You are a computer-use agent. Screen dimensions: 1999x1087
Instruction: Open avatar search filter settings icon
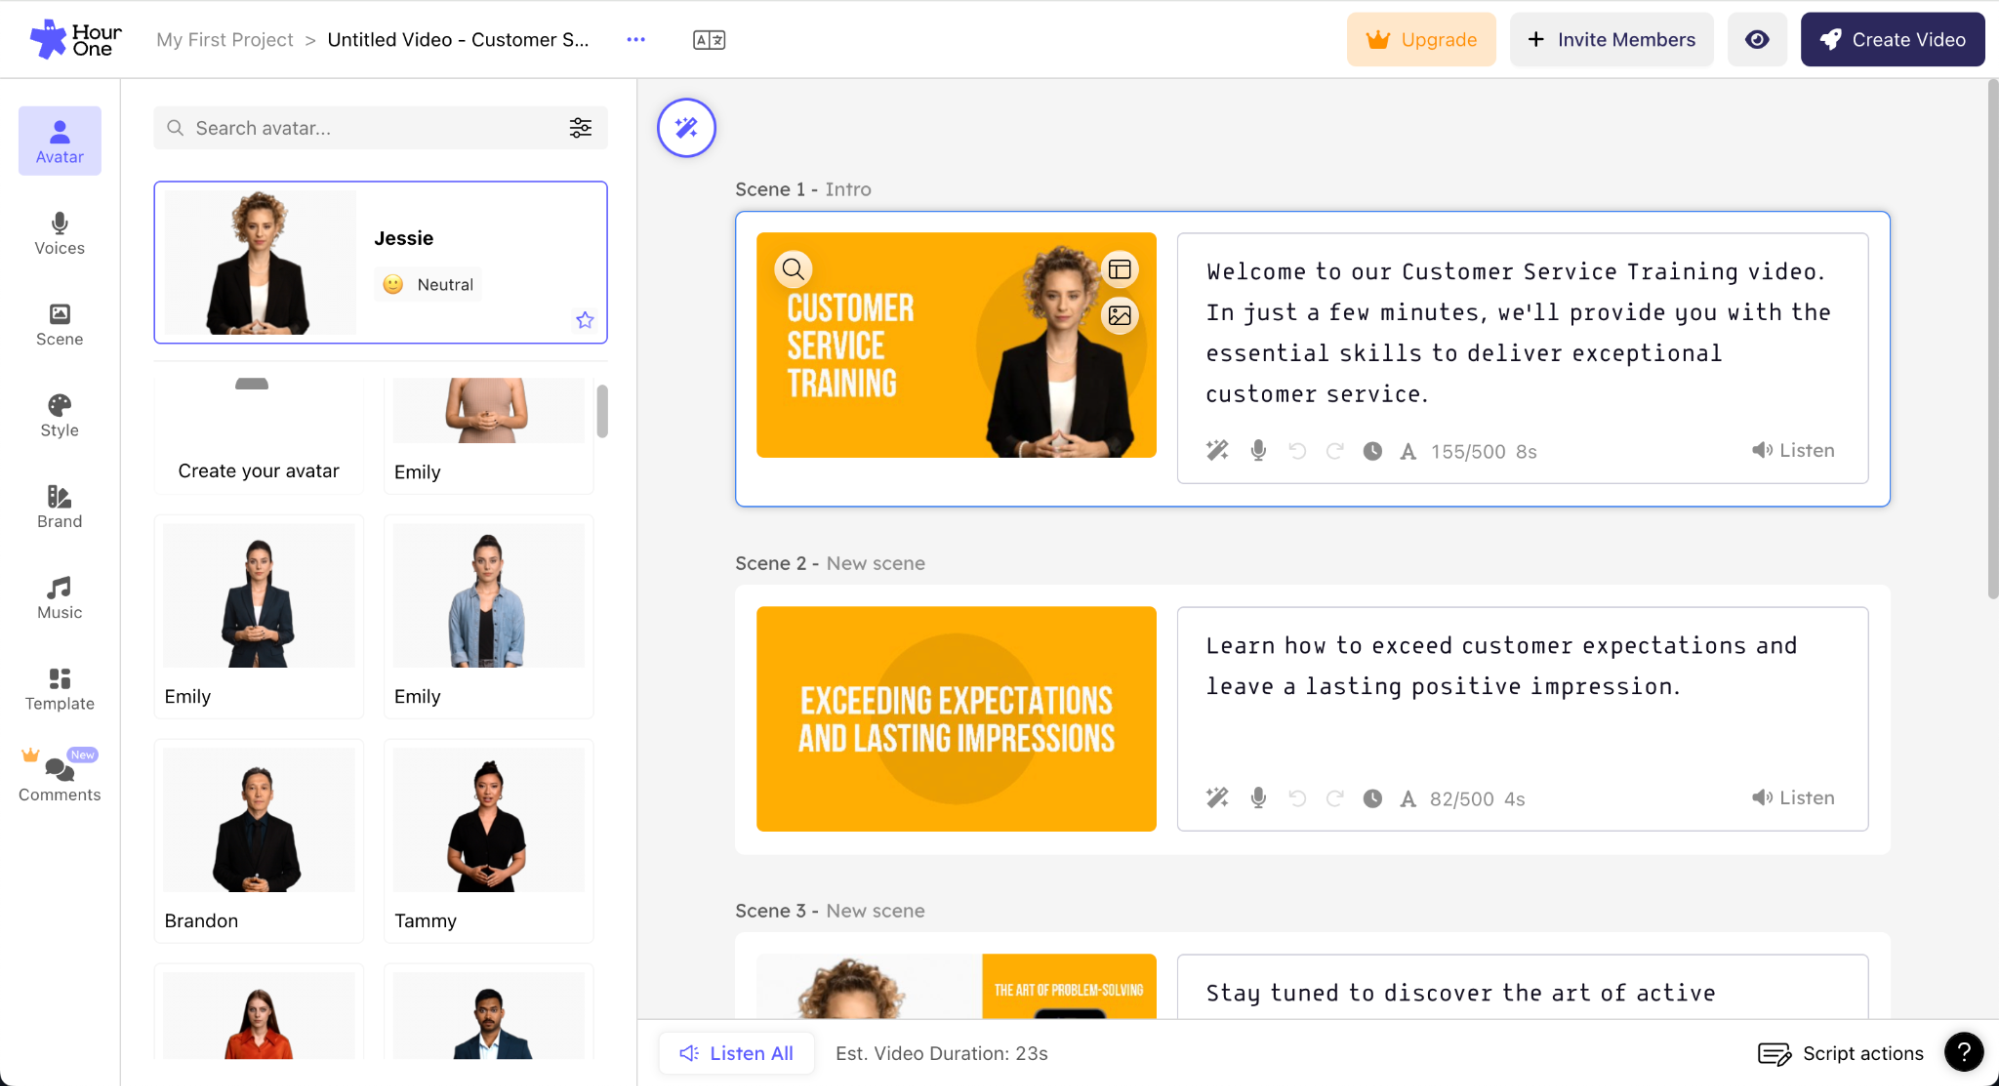[580, 128]
